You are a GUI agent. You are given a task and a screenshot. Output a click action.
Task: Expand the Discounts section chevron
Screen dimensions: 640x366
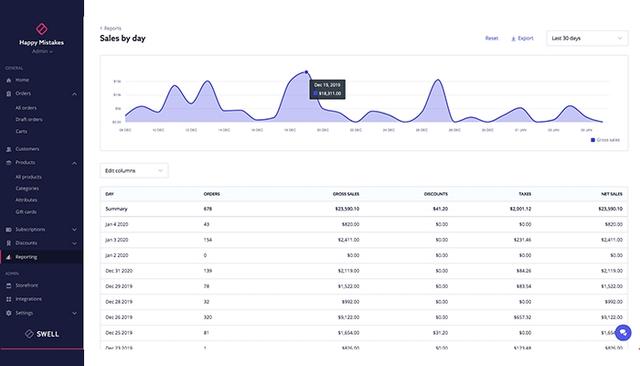pos(74,243)
